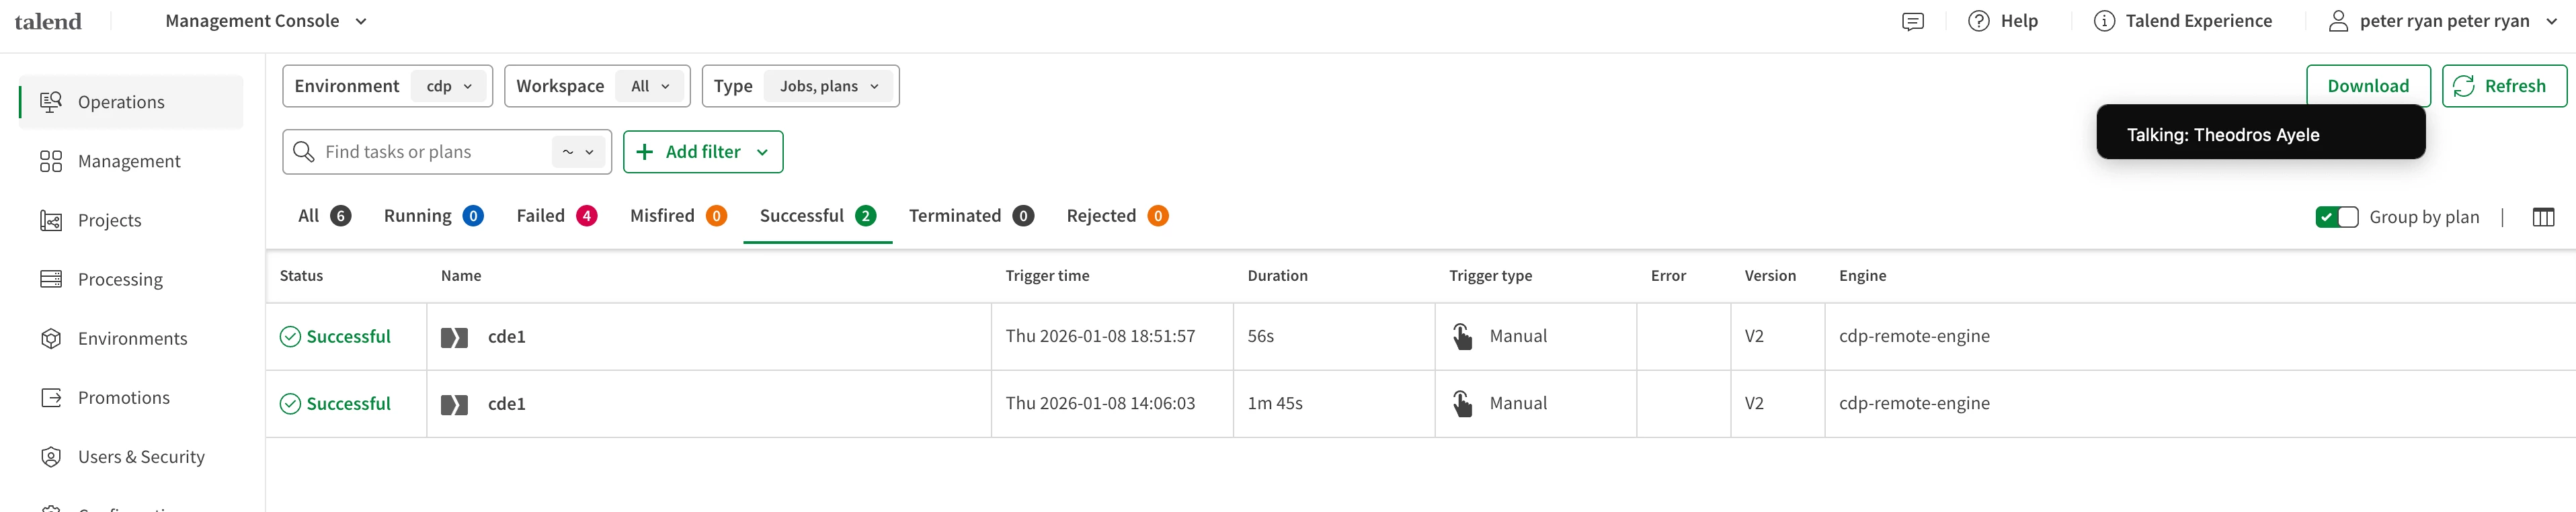Click task icon for cde1 at 18:51:57

tap(454, 337)
